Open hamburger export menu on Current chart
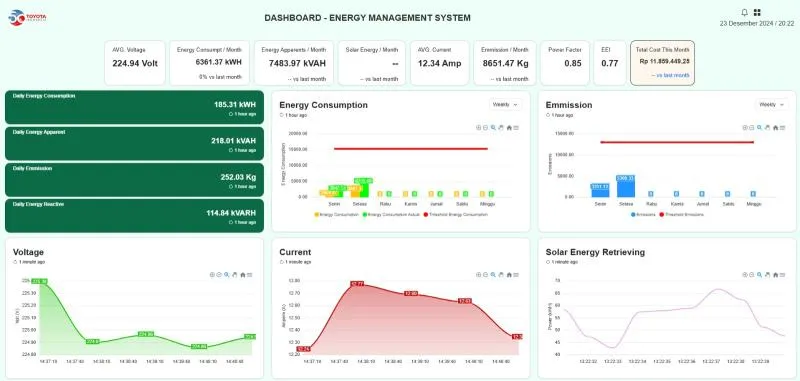800x381 pixels. click(x=516, y=274)
